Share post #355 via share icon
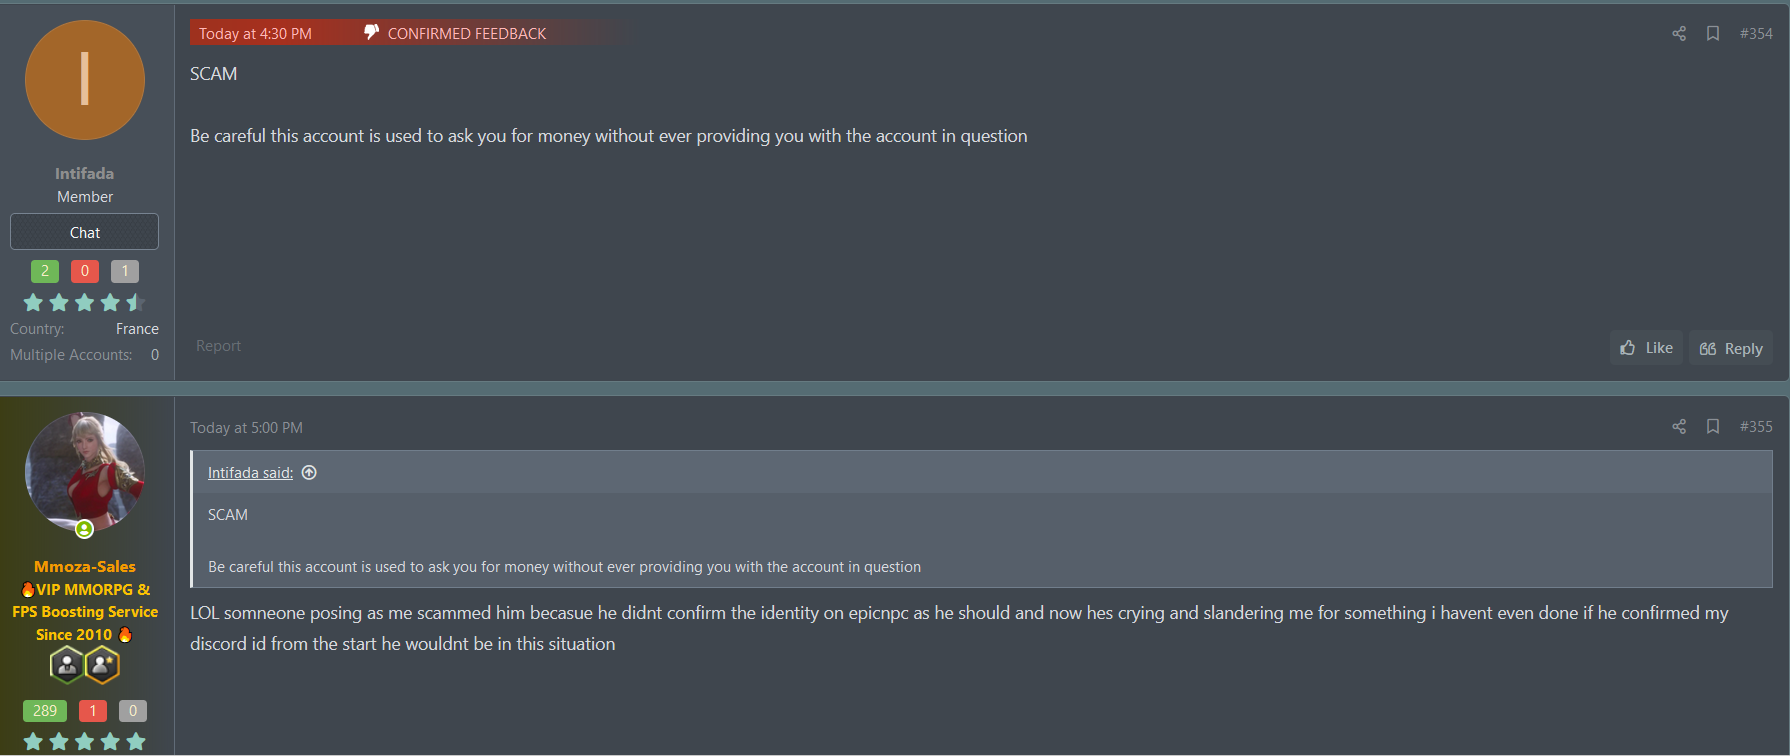Screen dimensions: 1790x756 point(1679,426)
